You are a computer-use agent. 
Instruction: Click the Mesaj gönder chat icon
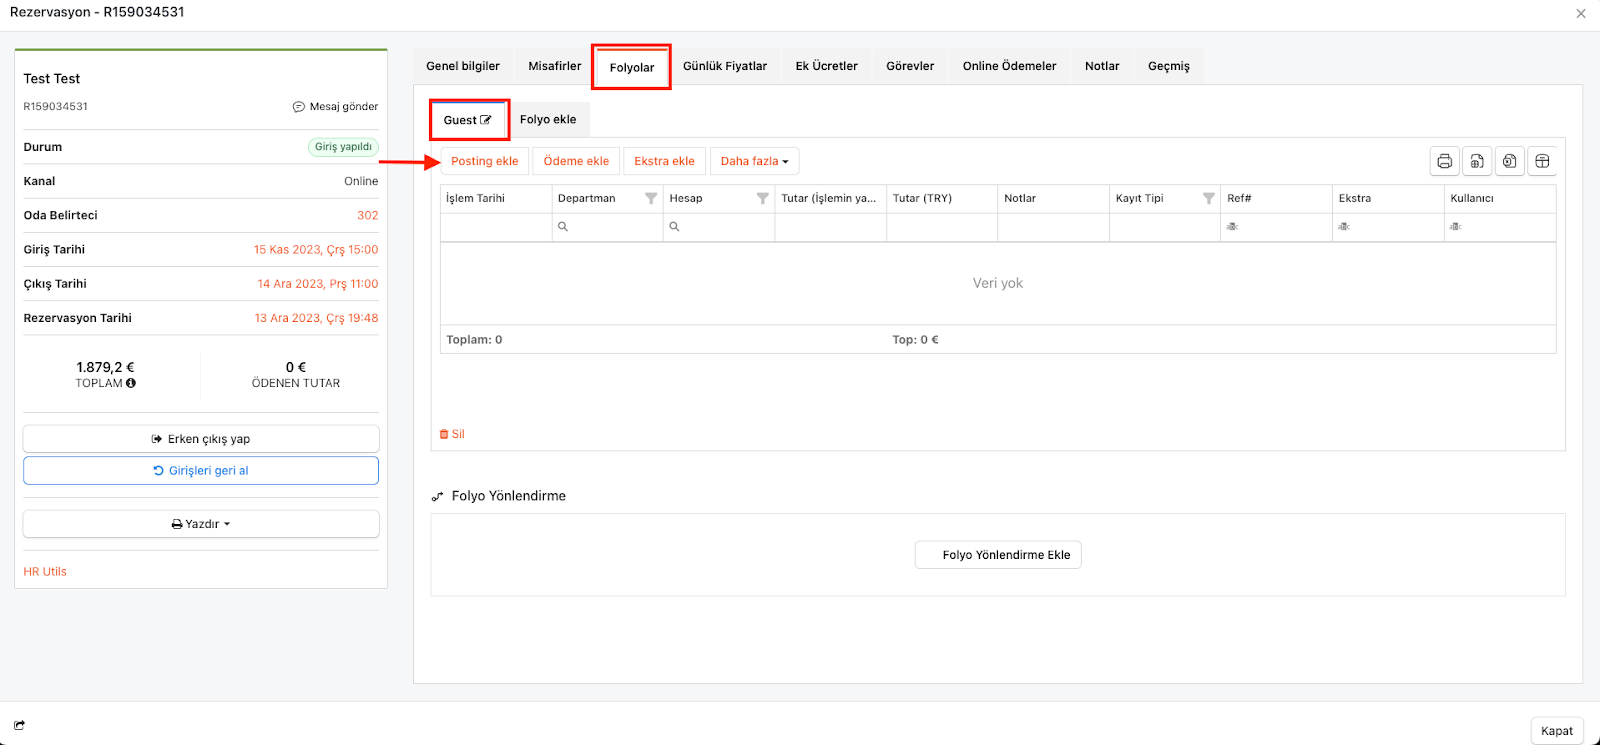click(x=298, y=107)
